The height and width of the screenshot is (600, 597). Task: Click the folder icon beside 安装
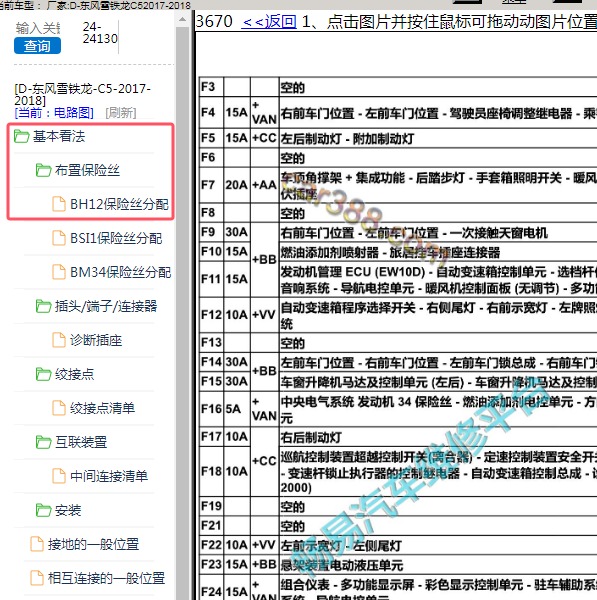(x=43, y=510)
